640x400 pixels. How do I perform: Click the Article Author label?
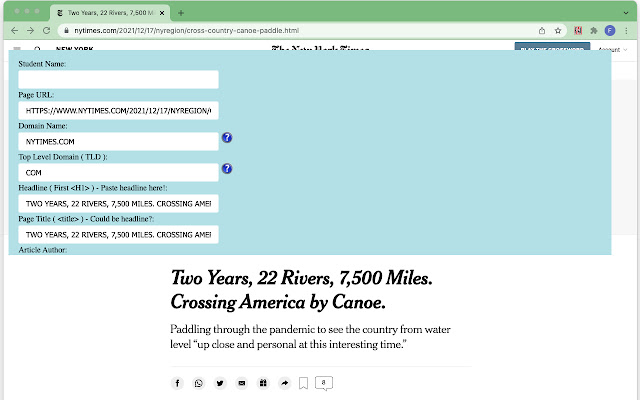(x=42, y=250)
